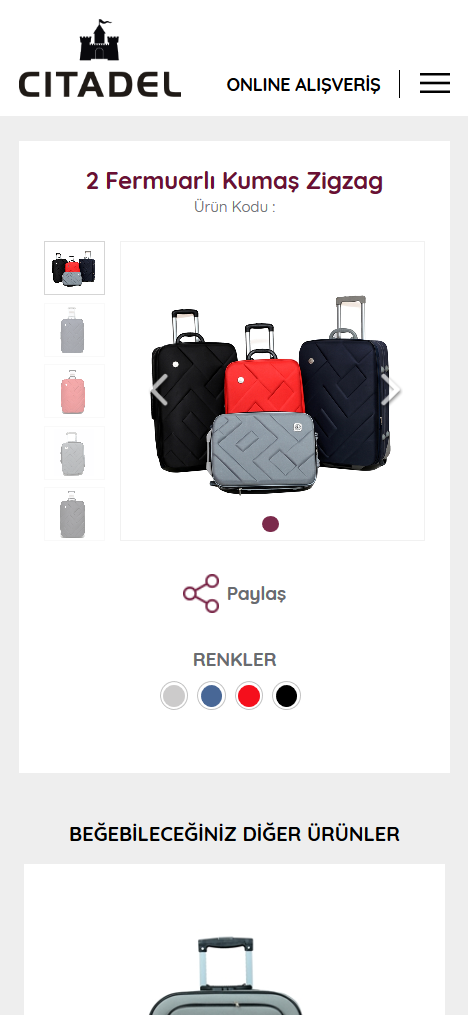Viewport: 468px width, 1015px height.
Task: Open the ONLINE ALIŞVERİŞ link
Action: [x=304, y=85]
